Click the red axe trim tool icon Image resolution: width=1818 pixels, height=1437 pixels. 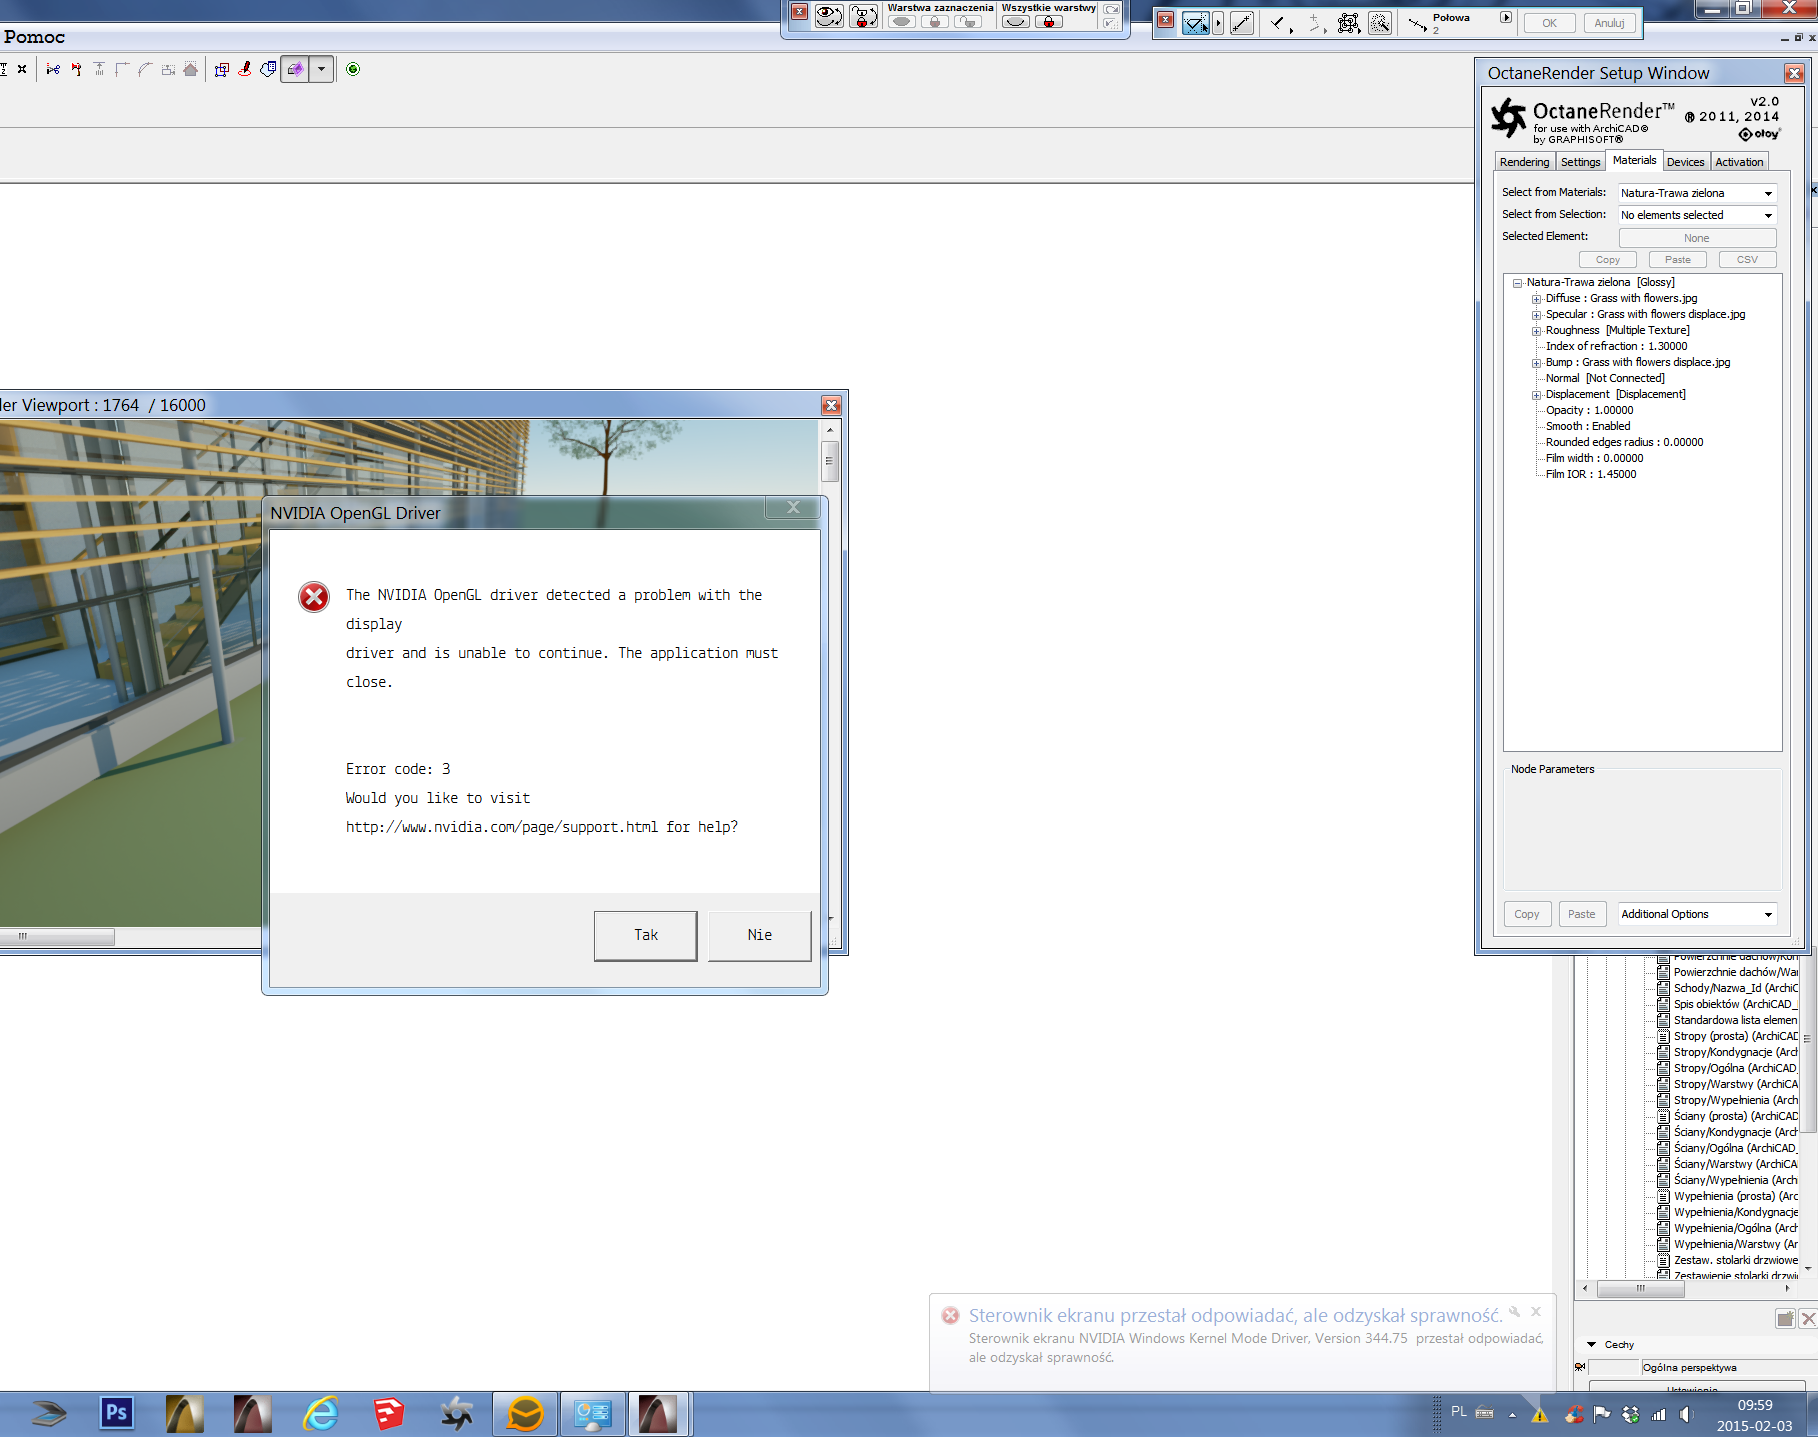(x=76, y=69)
